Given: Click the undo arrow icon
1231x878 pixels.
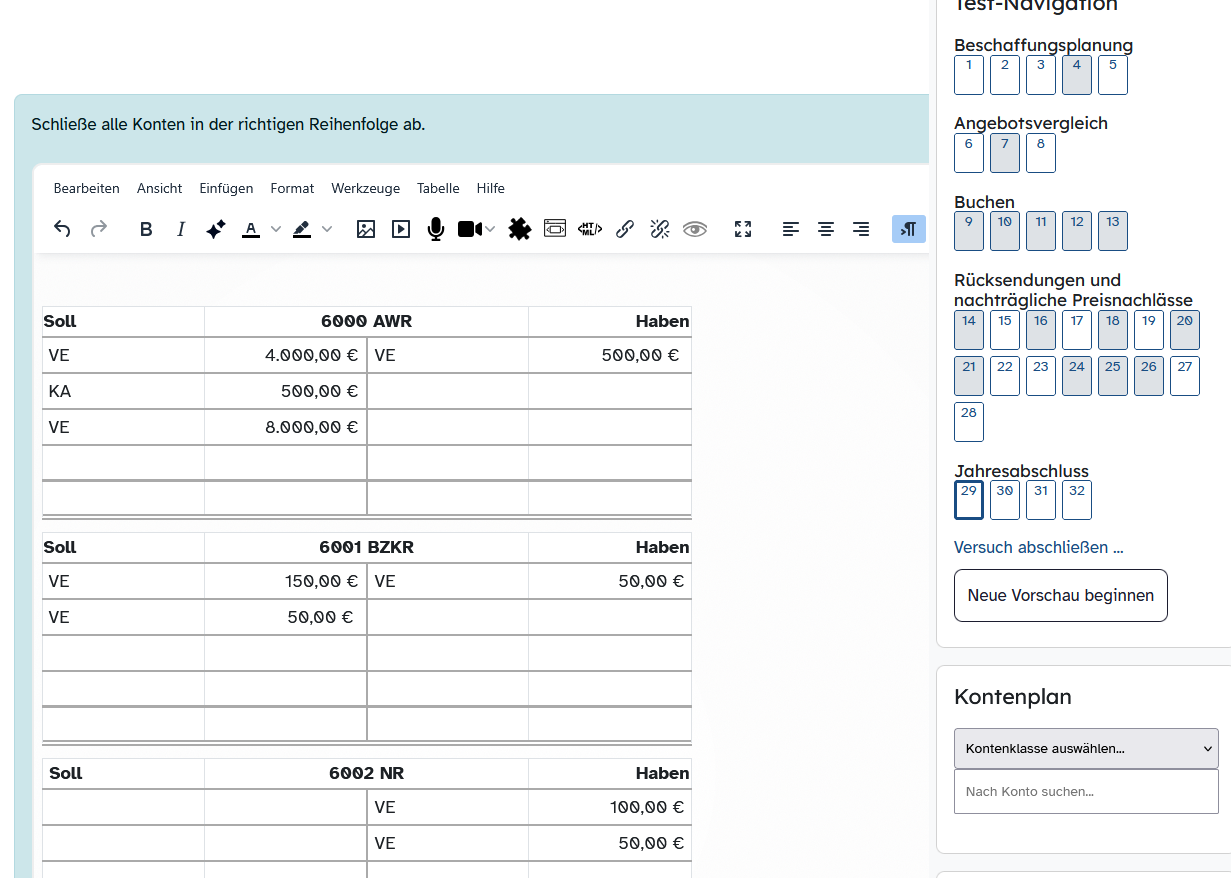Looking at the screenshot, I should point(62,229).
